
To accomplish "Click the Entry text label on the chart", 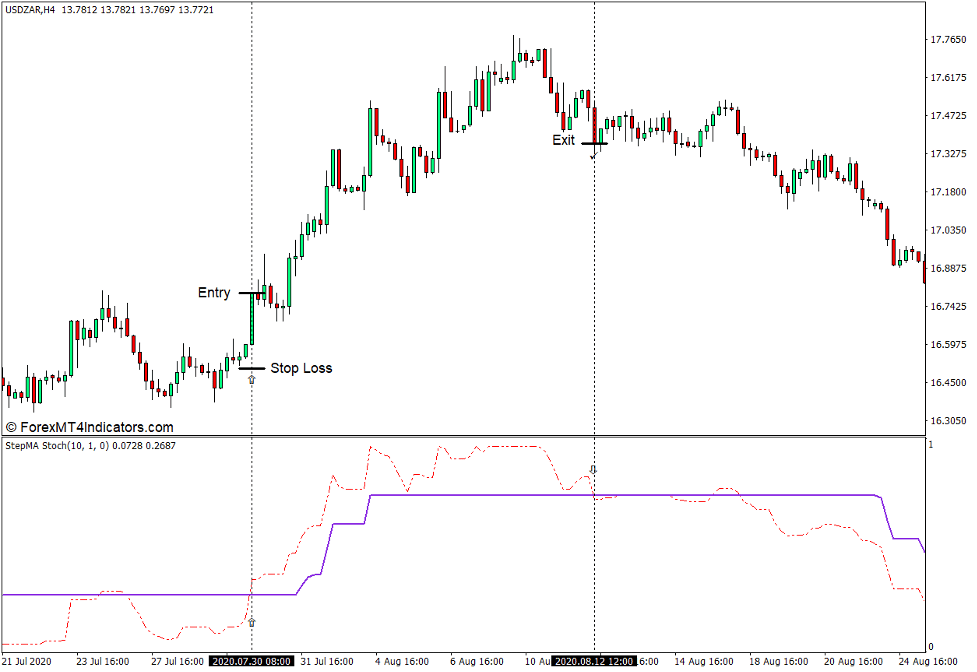I will pos(213,293).
